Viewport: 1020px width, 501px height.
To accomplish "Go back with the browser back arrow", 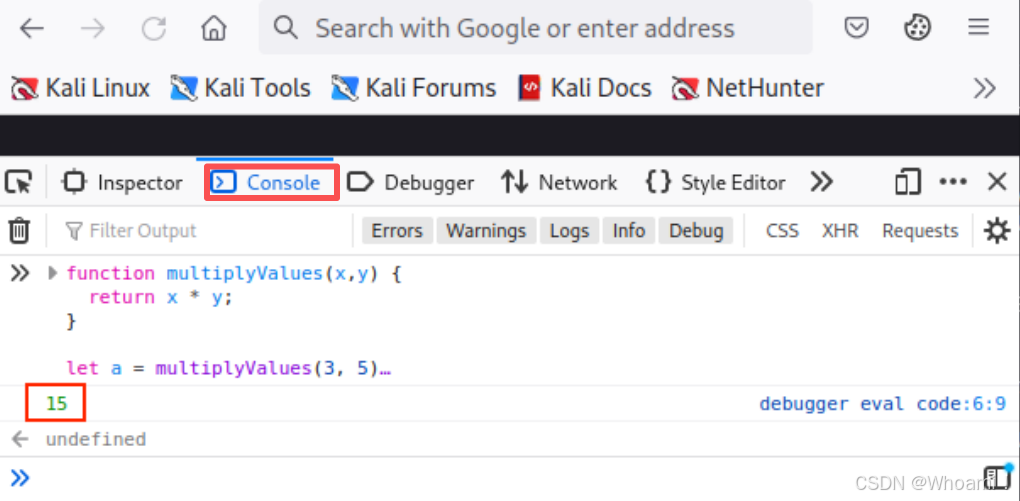I will [31, 27].
